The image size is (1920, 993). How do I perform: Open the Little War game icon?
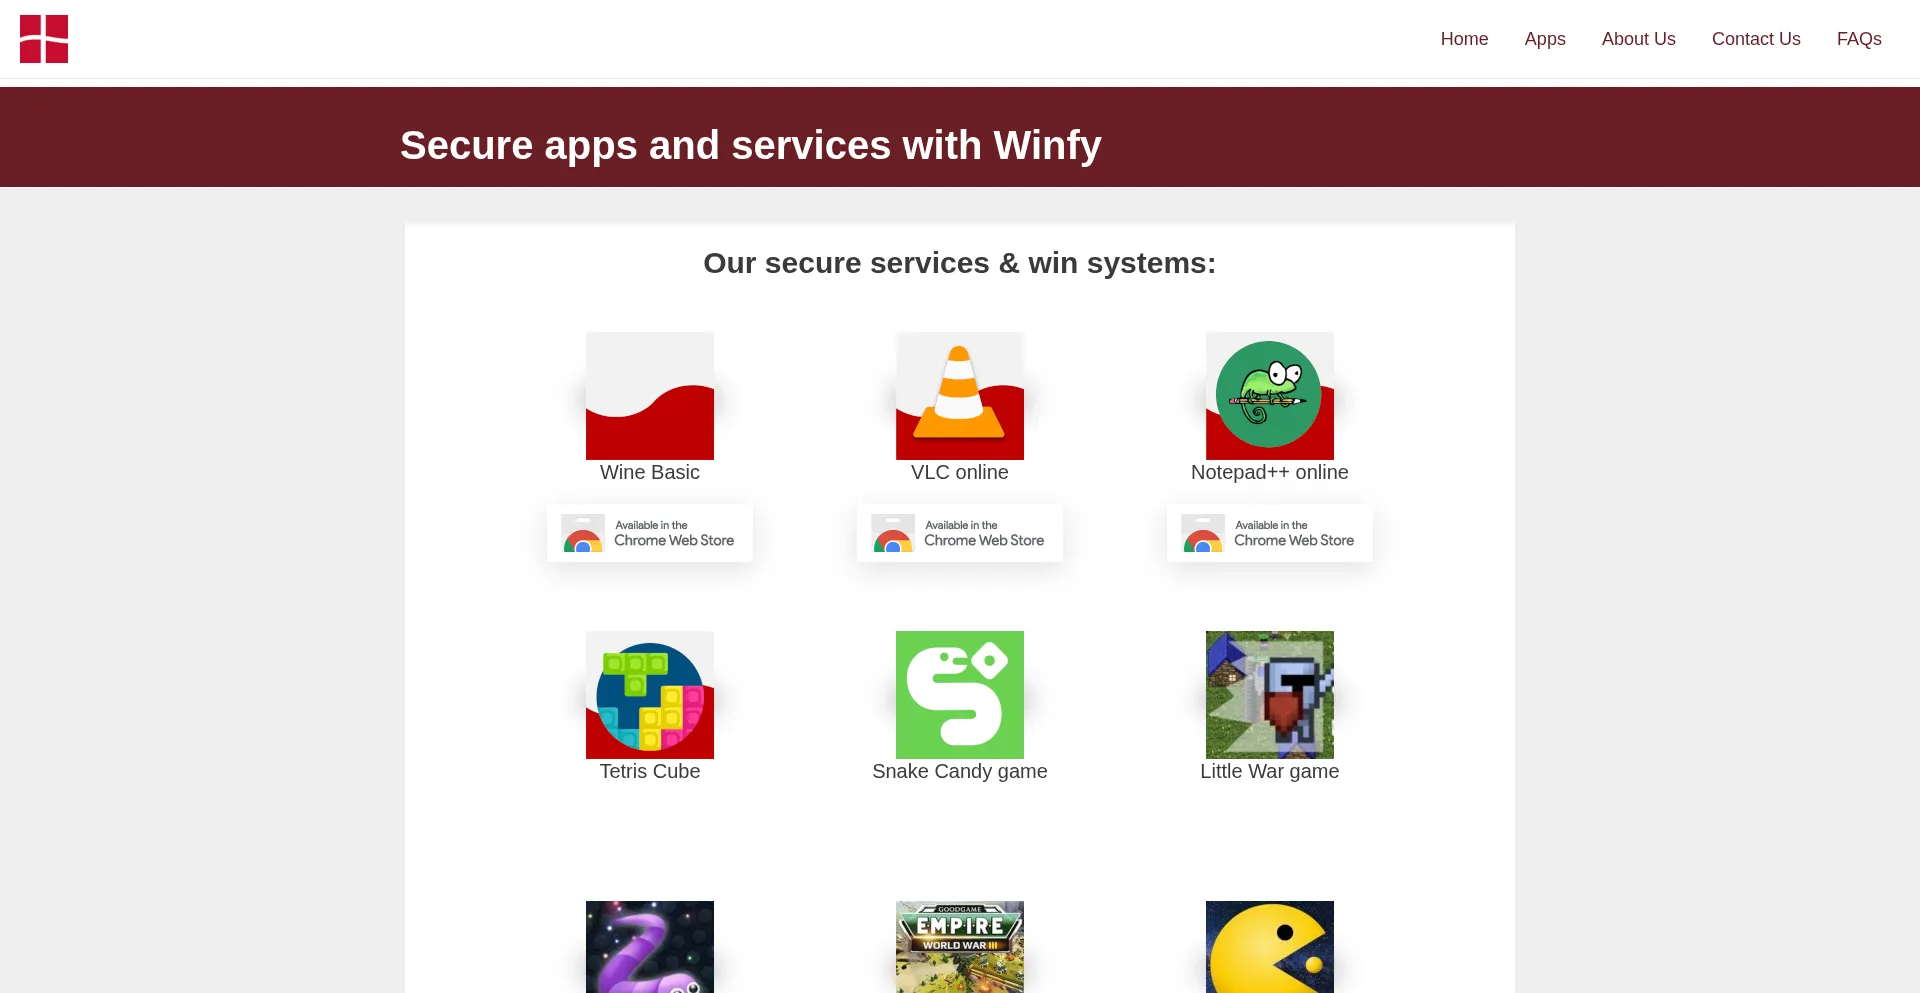1270,695
